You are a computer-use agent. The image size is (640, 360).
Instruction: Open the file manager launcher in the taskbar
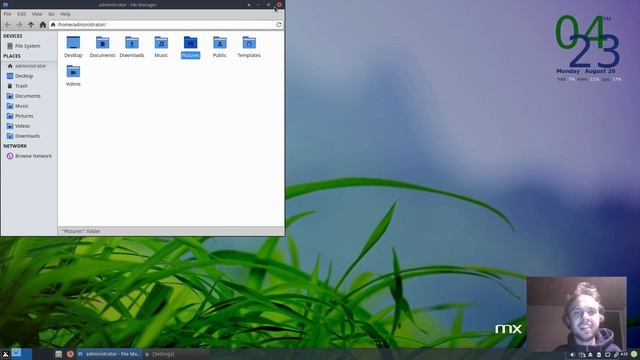(58, 354)
